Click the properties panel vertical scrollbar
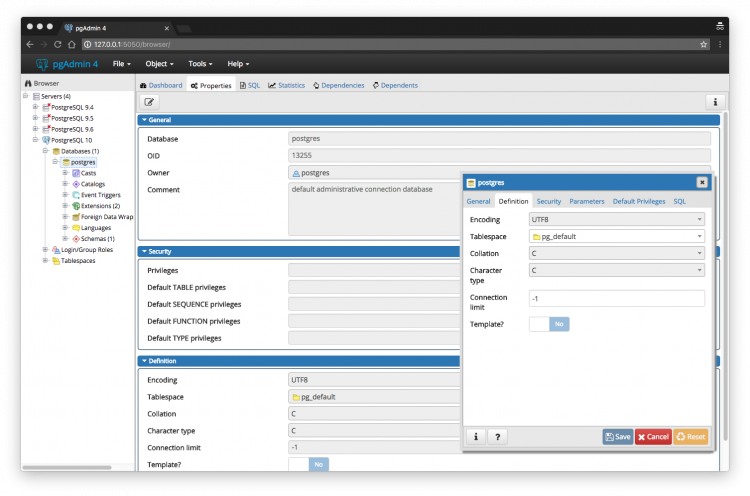This screenshot has height=496, width=750. point(726,276)
